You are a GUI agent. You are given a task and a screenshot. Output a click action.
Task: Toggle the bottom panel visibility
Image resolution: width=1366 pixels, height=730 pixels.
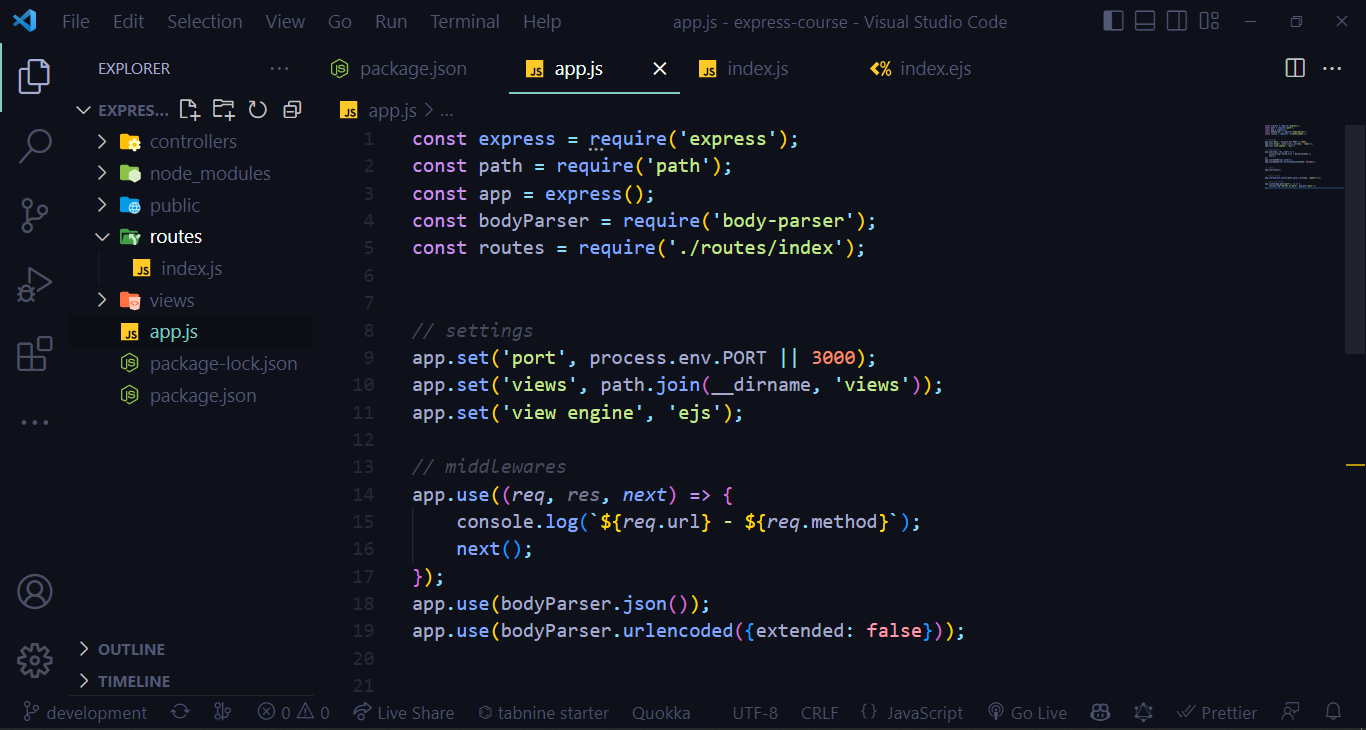tap(1144, 20)
